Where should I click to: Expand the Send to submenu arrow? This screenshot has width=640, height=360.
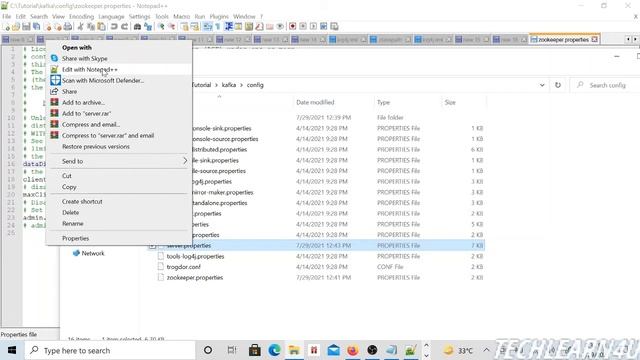tap(185, 161)
